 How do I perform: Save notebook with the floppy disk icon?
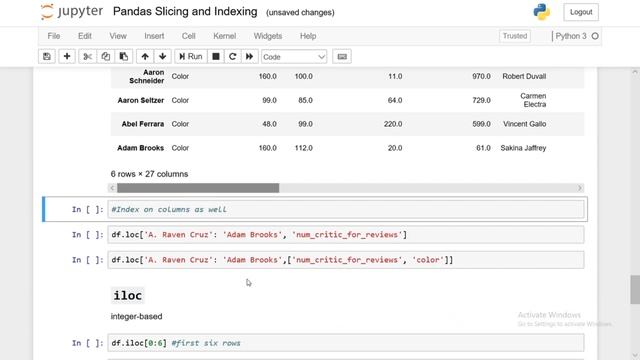click(47, 57)
